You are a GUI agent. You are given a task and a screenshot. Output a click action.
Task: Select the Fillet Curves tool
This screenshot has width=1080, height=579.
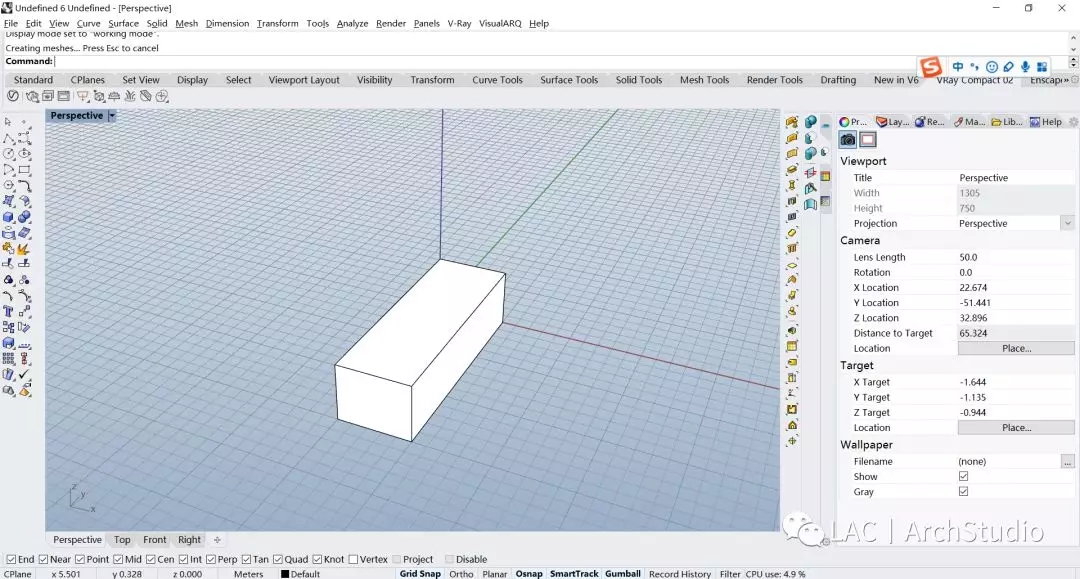[24, 185]
